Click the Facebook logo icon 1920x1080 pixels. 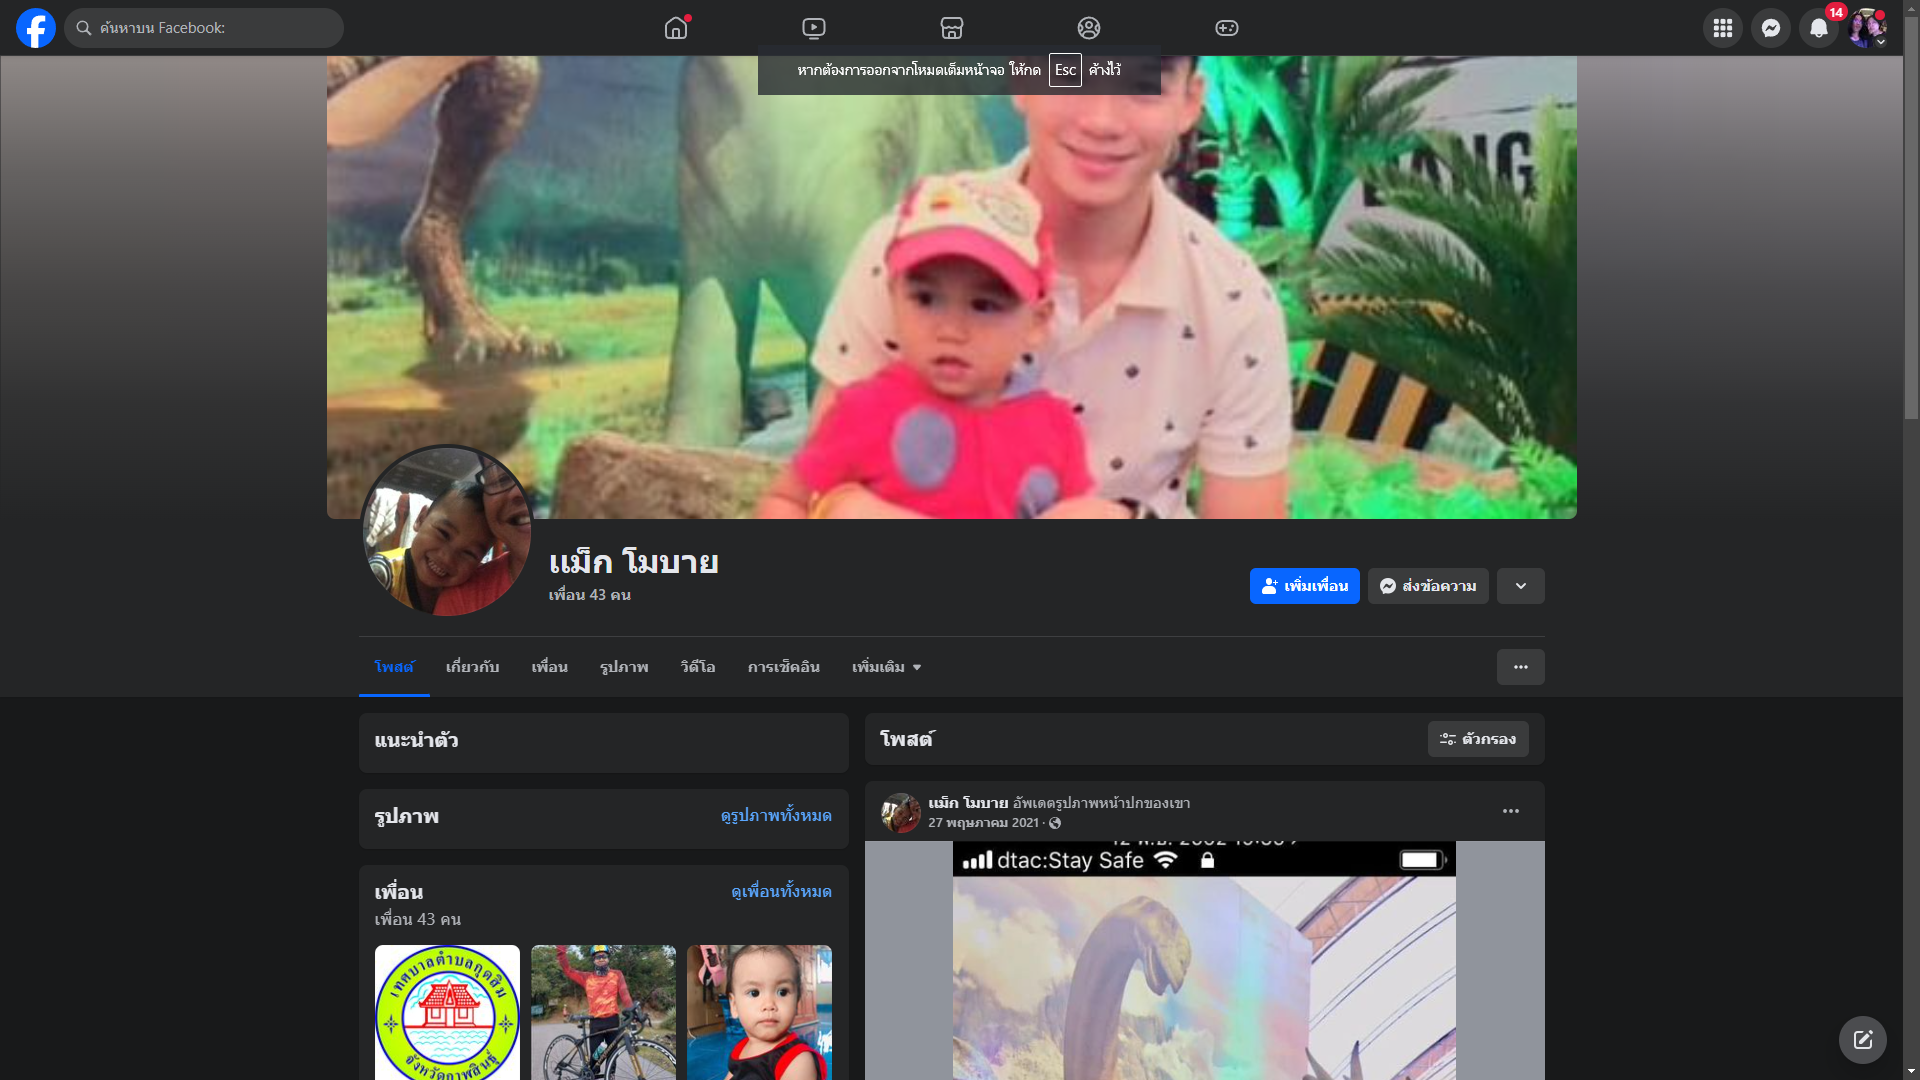click(36, 28)
